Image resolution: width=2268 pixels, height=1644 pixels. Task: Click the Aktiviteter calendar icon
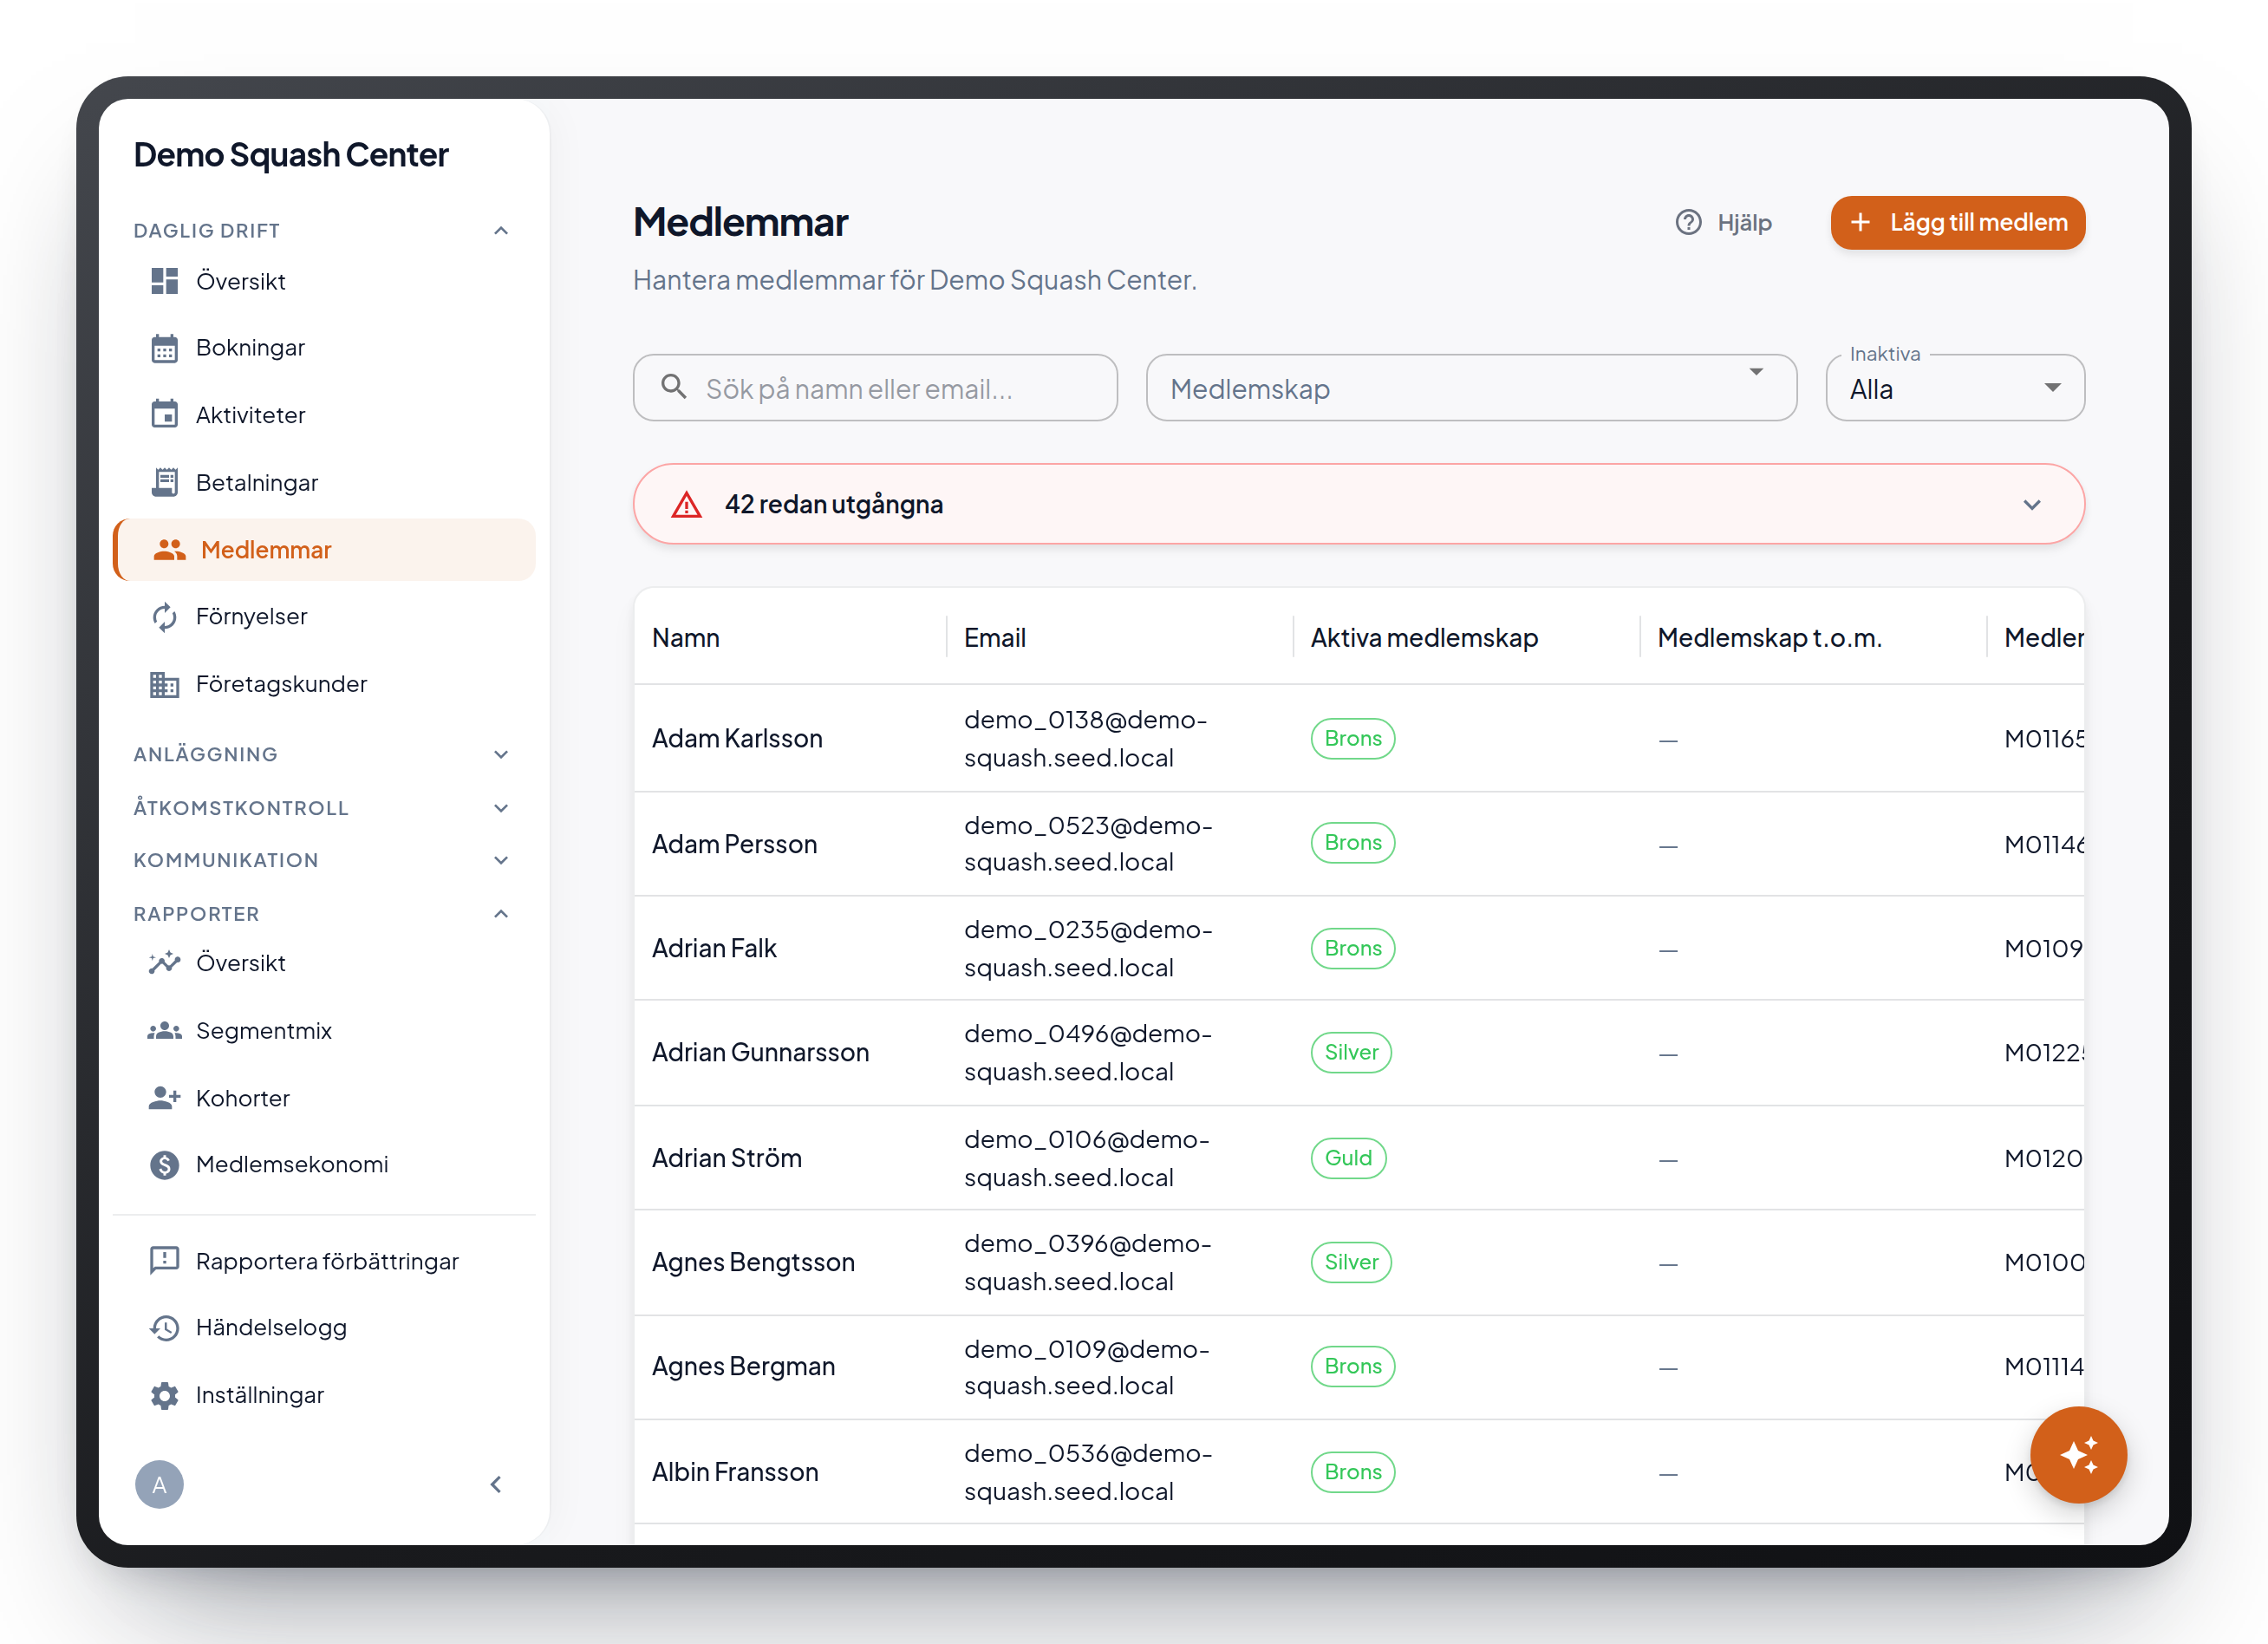[164, 414]
